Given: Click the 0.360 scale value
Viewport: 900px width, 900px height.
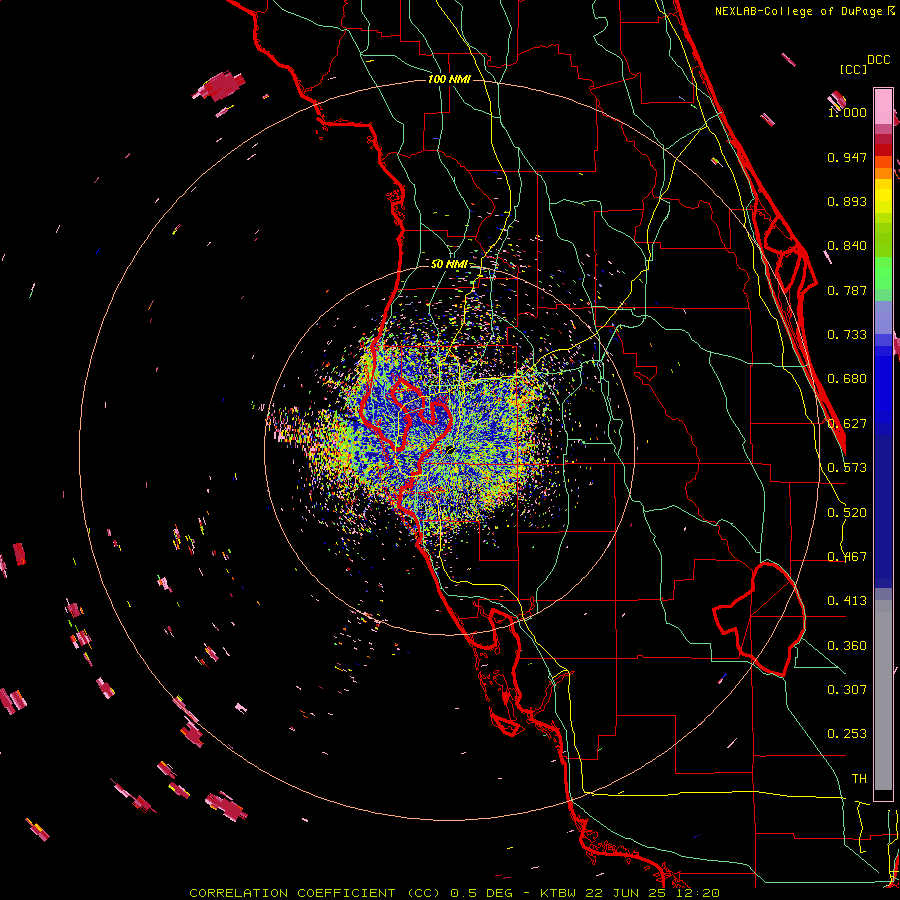Looking at the screenshot, I should 847,646.
